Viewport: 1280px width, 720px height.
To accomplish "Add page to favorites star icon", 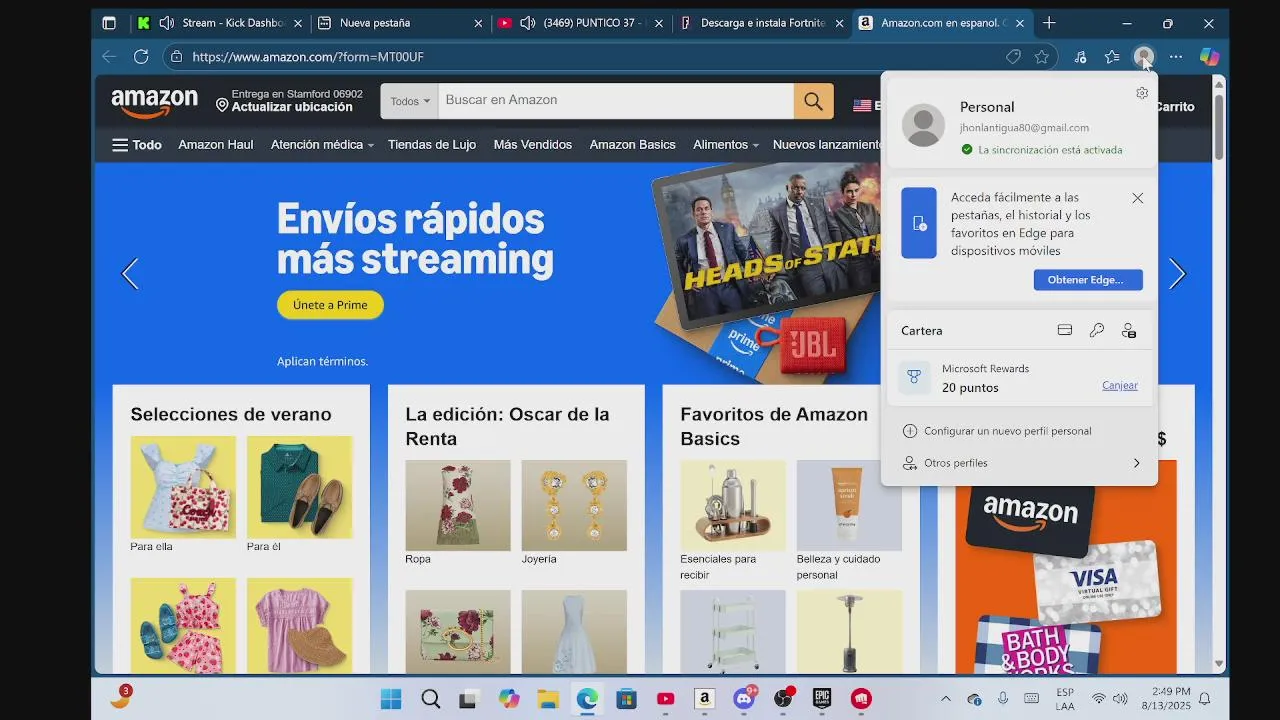I will click(x=1041, y=57).
